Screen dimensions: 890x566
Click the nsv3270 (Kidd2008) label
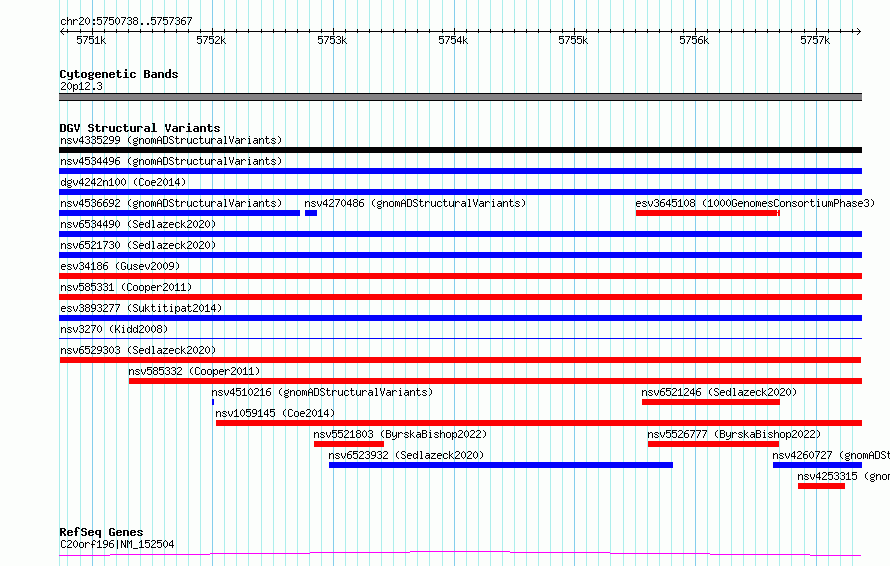point(114,329)
